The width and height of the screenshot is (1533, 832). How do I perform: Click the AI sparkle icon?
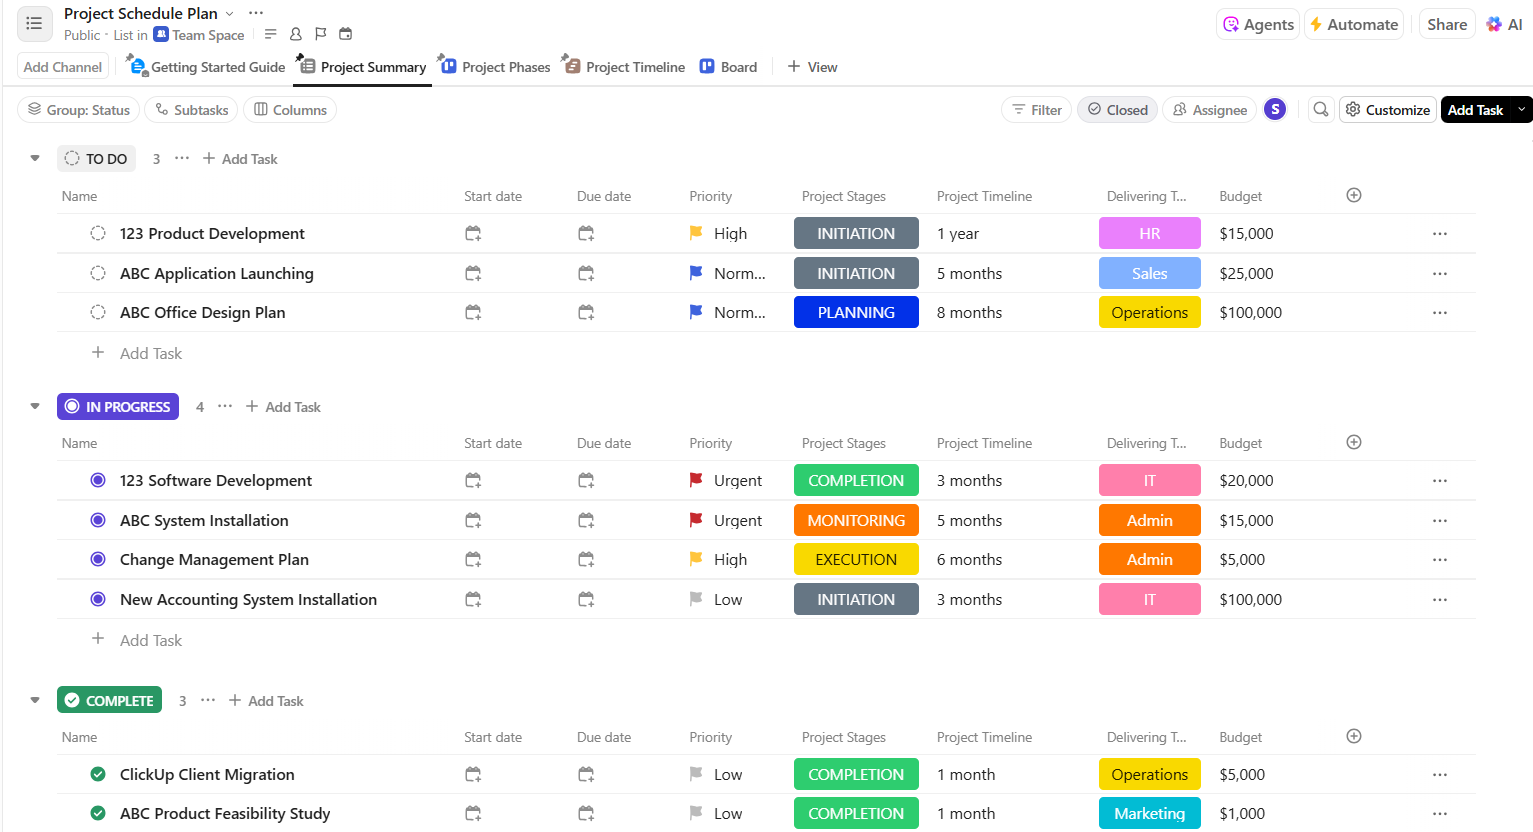point(1494,25)
